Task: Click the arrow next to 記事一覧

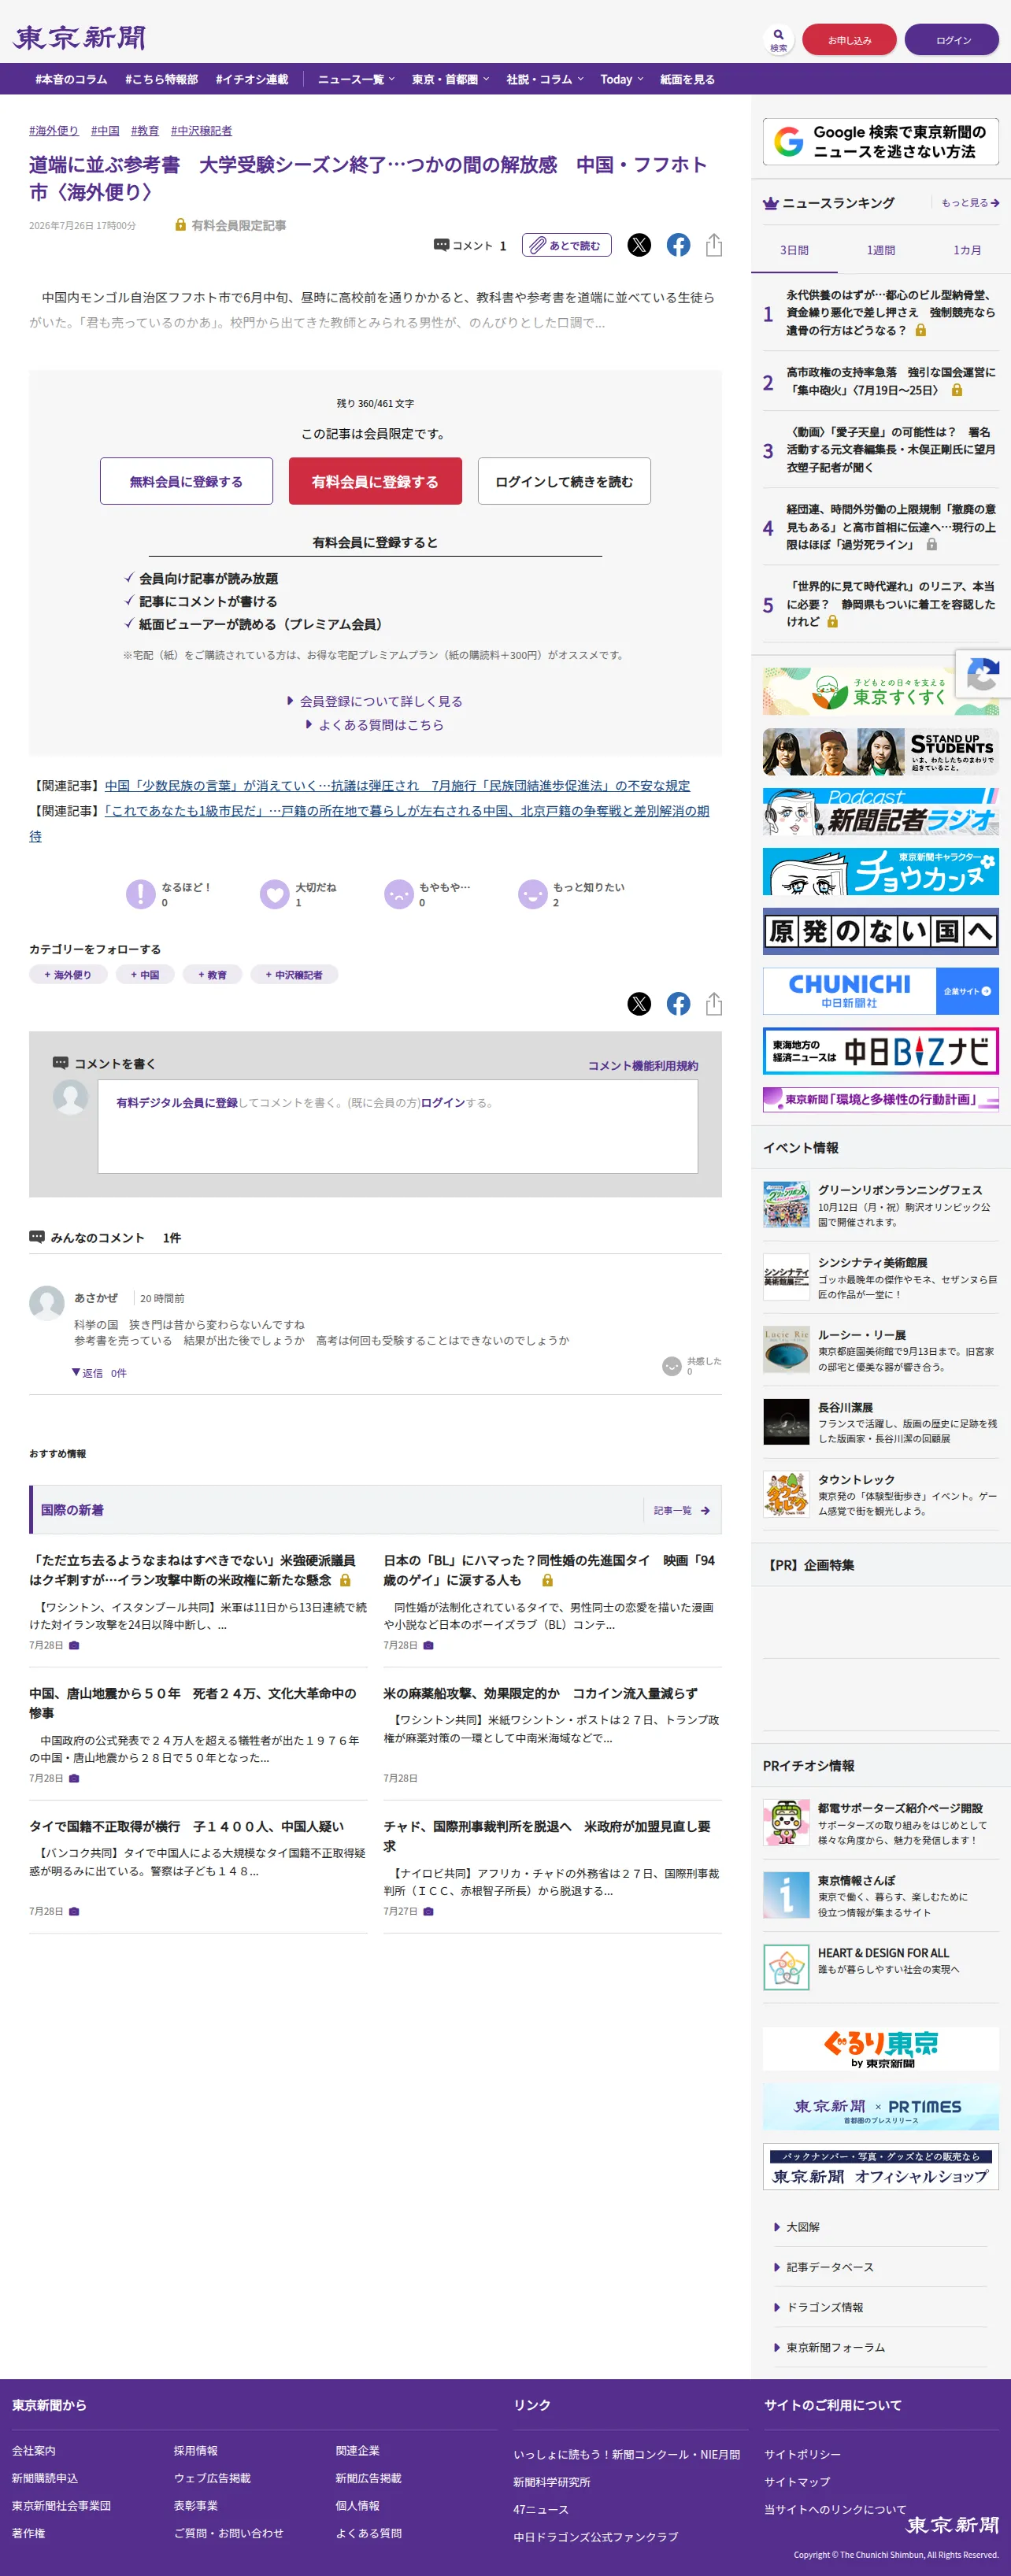Action: [x=705, y=1510]
